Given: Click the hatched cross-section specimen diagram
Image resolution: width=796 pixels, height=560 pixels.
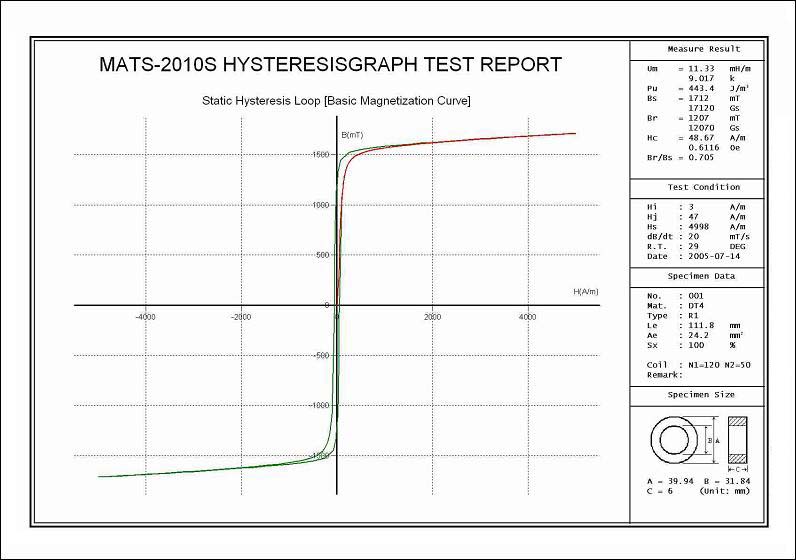Looking at the screenshot, I should (x=738, y=440).
